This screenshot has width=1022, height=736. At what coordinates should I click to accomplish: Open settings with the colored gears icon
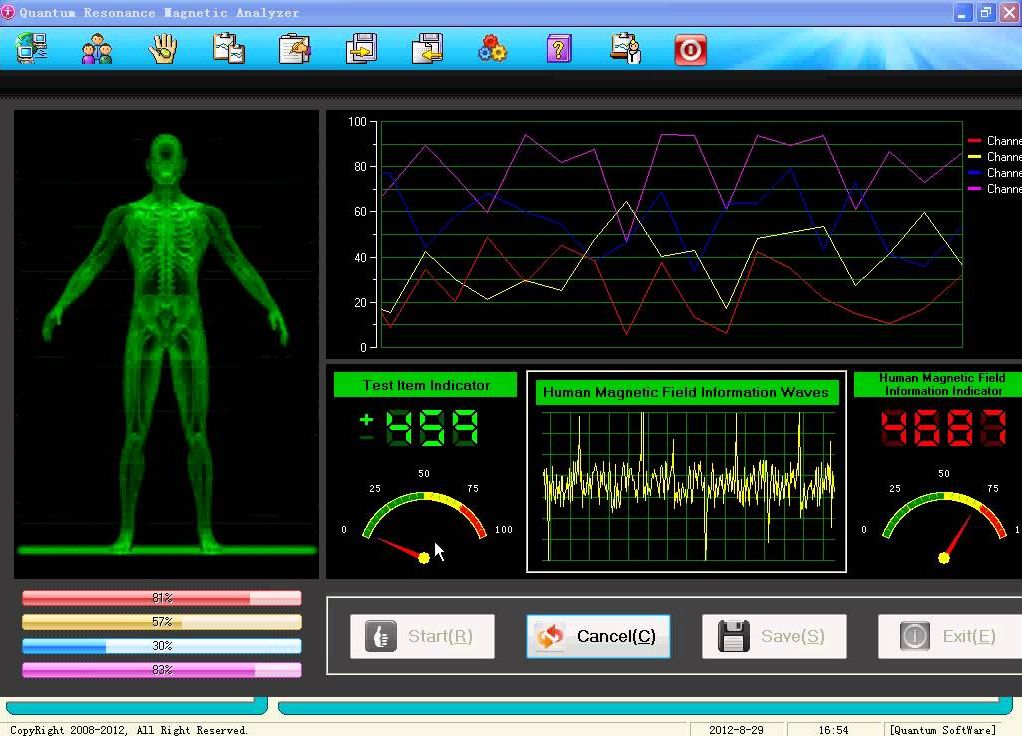pos(492,49)
